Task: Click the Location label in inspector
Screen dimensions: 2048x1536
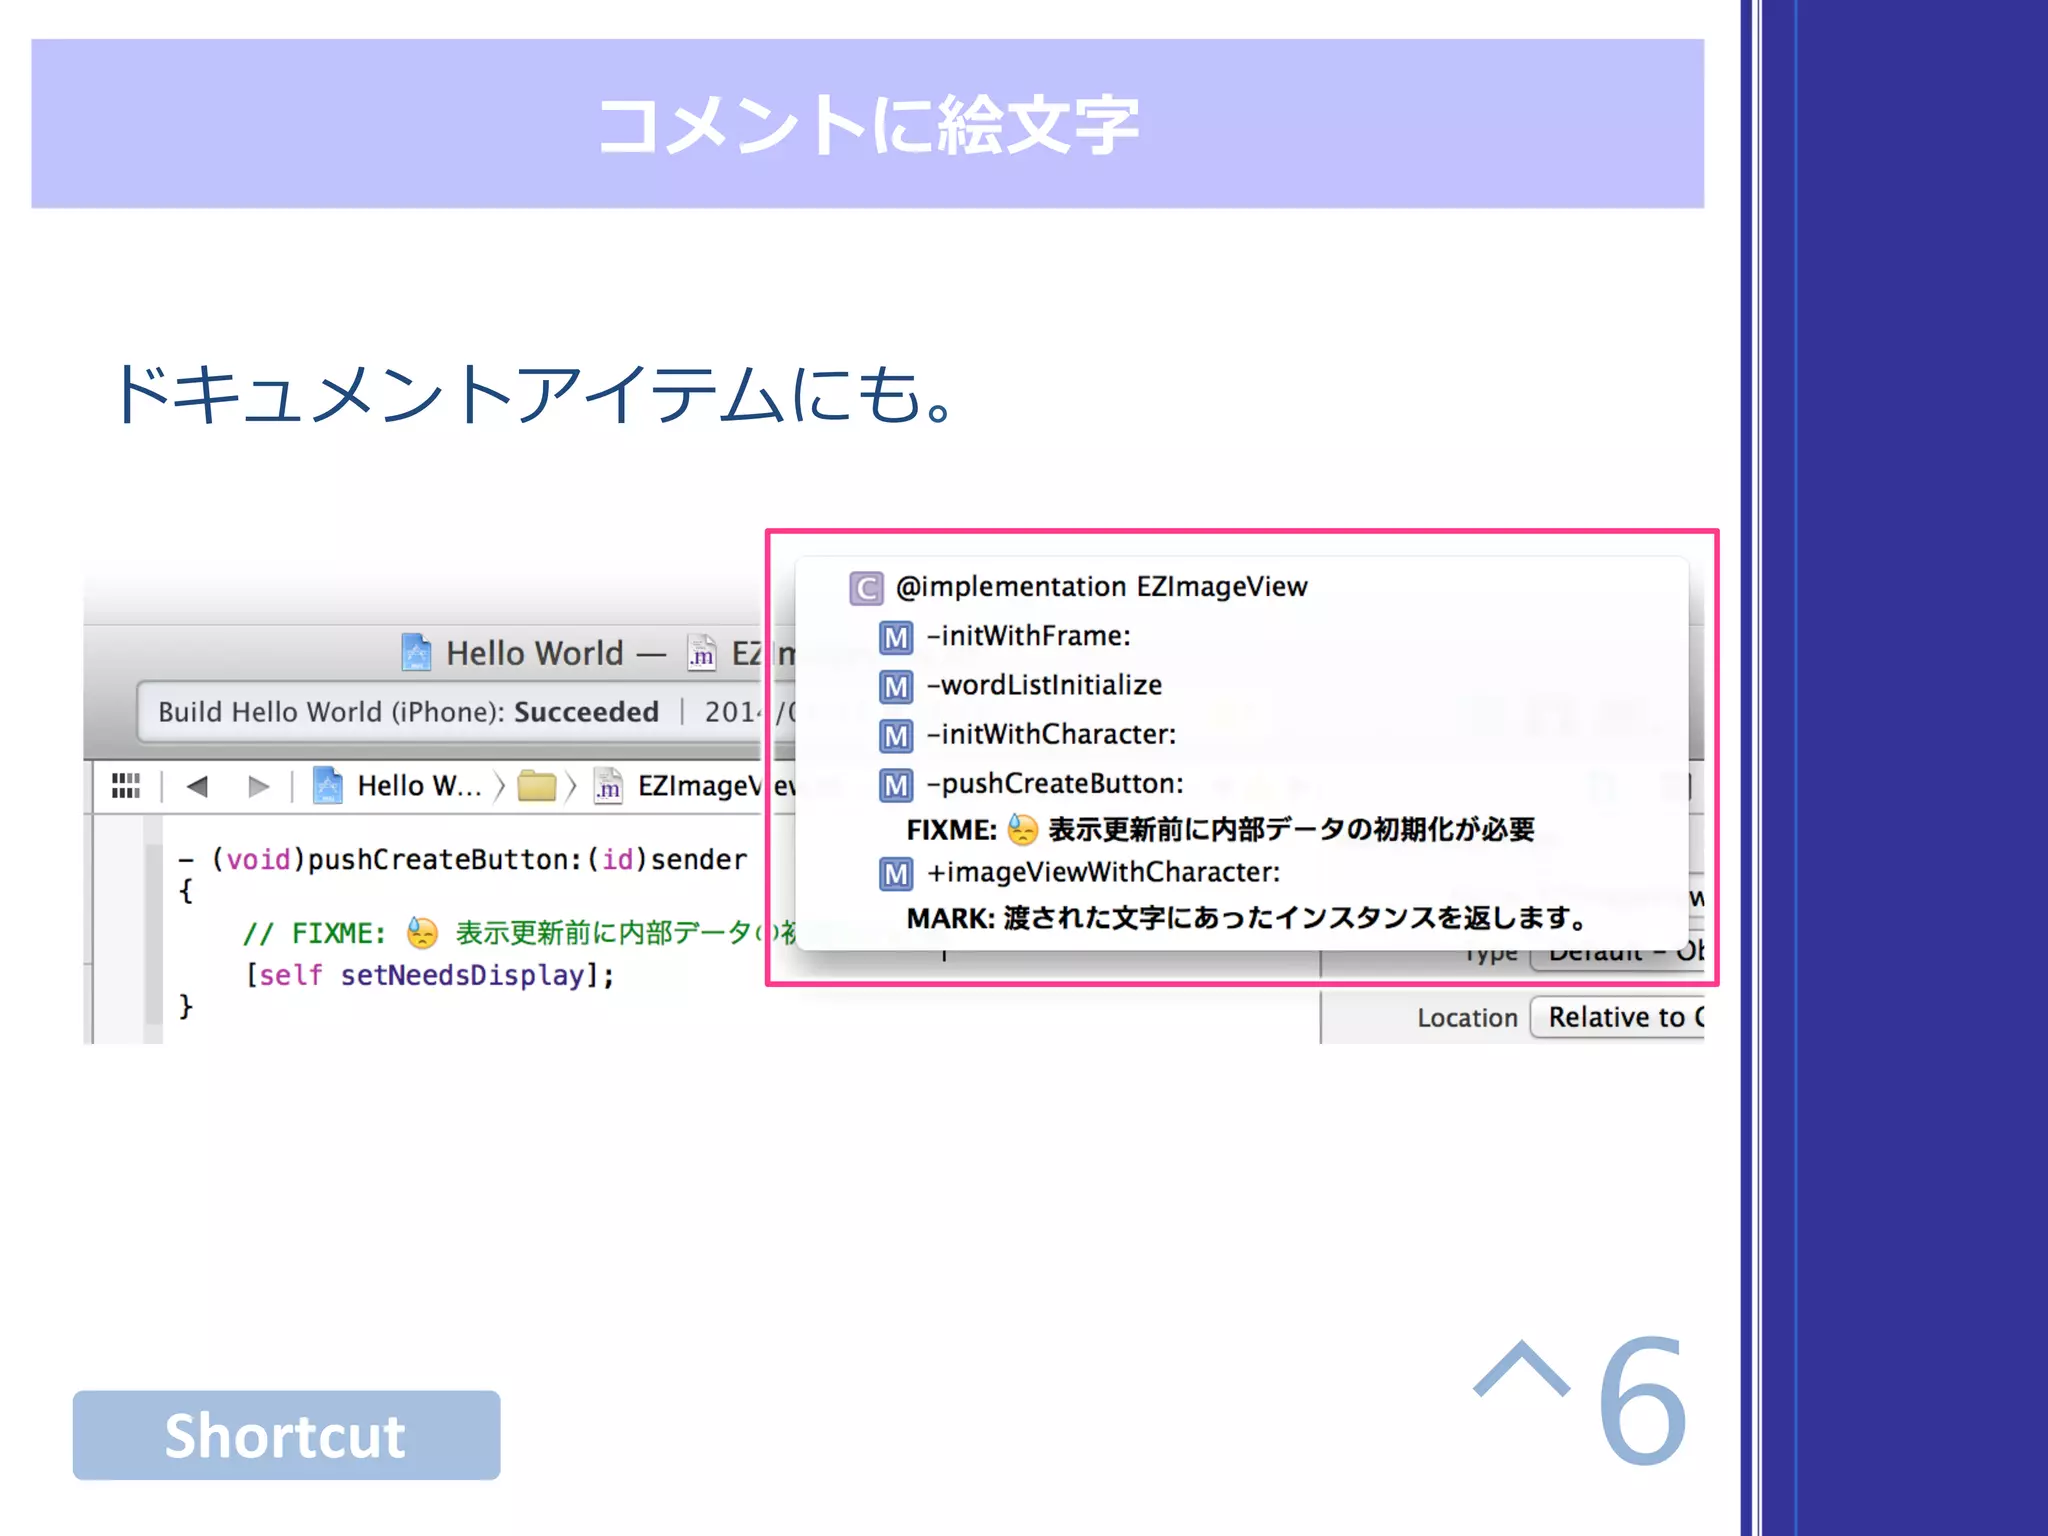Action: point(1467,1018)
